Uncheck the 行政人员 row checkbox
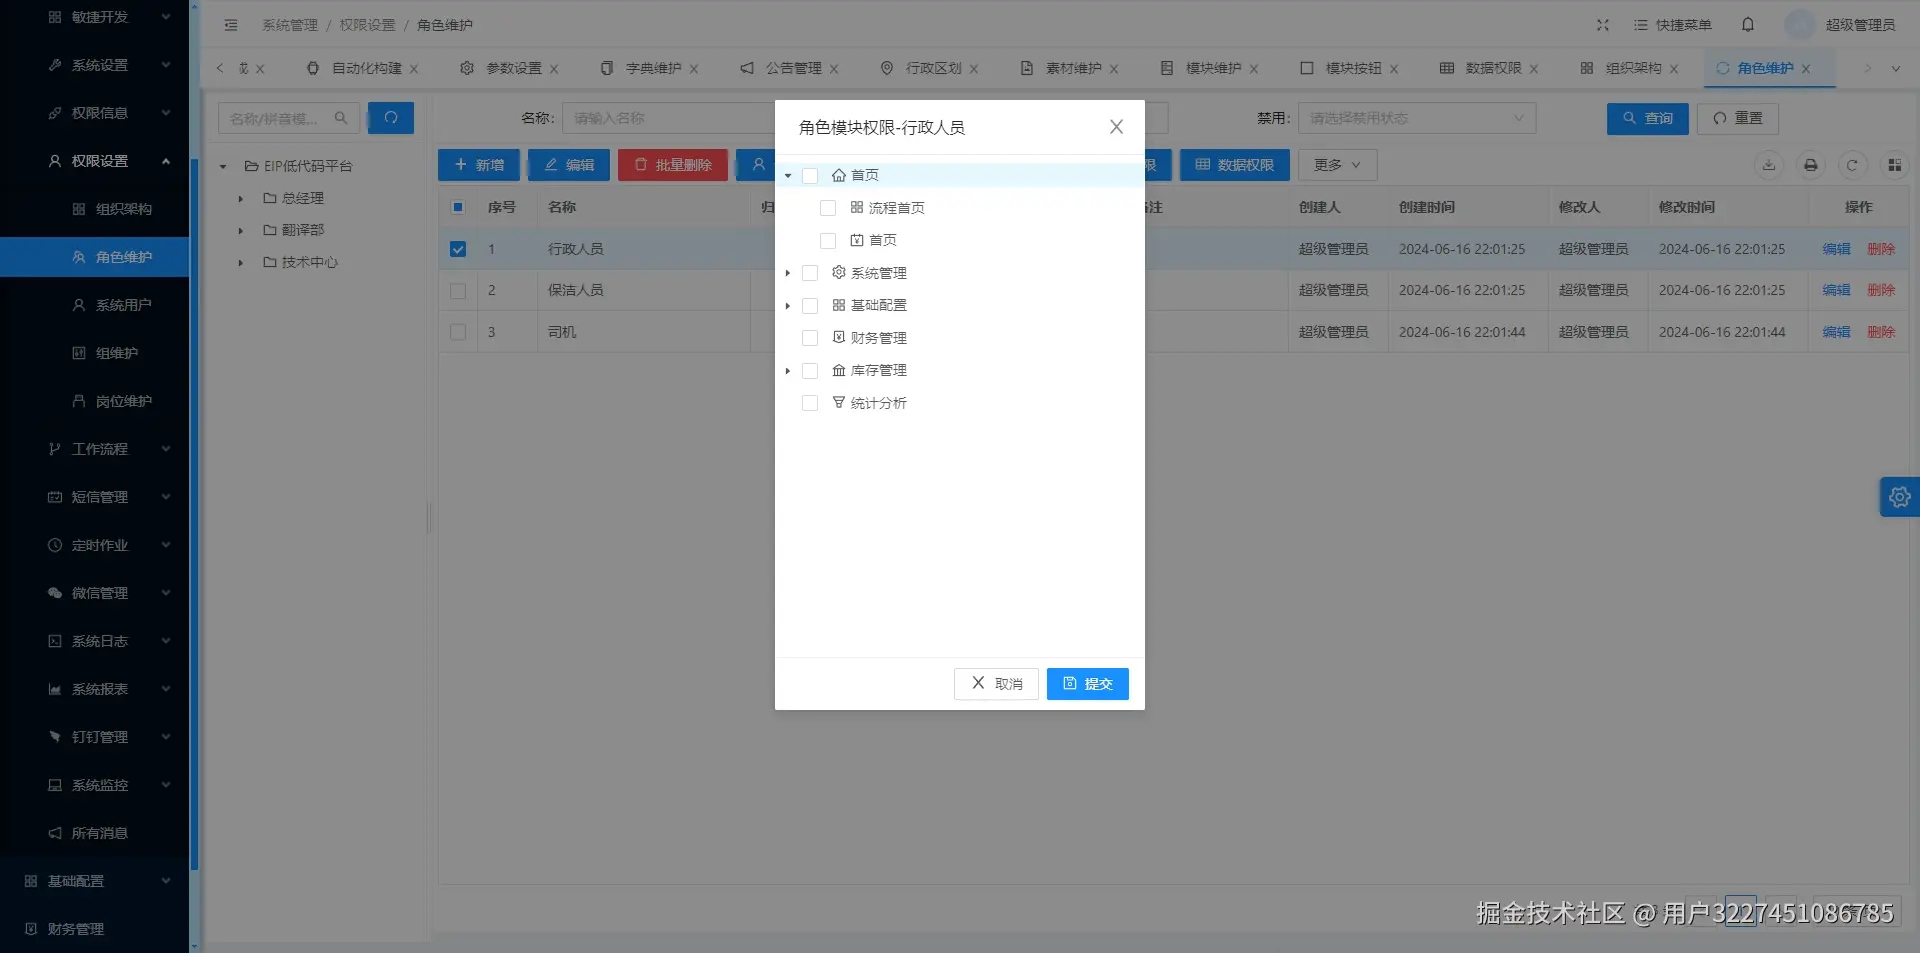 point(458,249)
